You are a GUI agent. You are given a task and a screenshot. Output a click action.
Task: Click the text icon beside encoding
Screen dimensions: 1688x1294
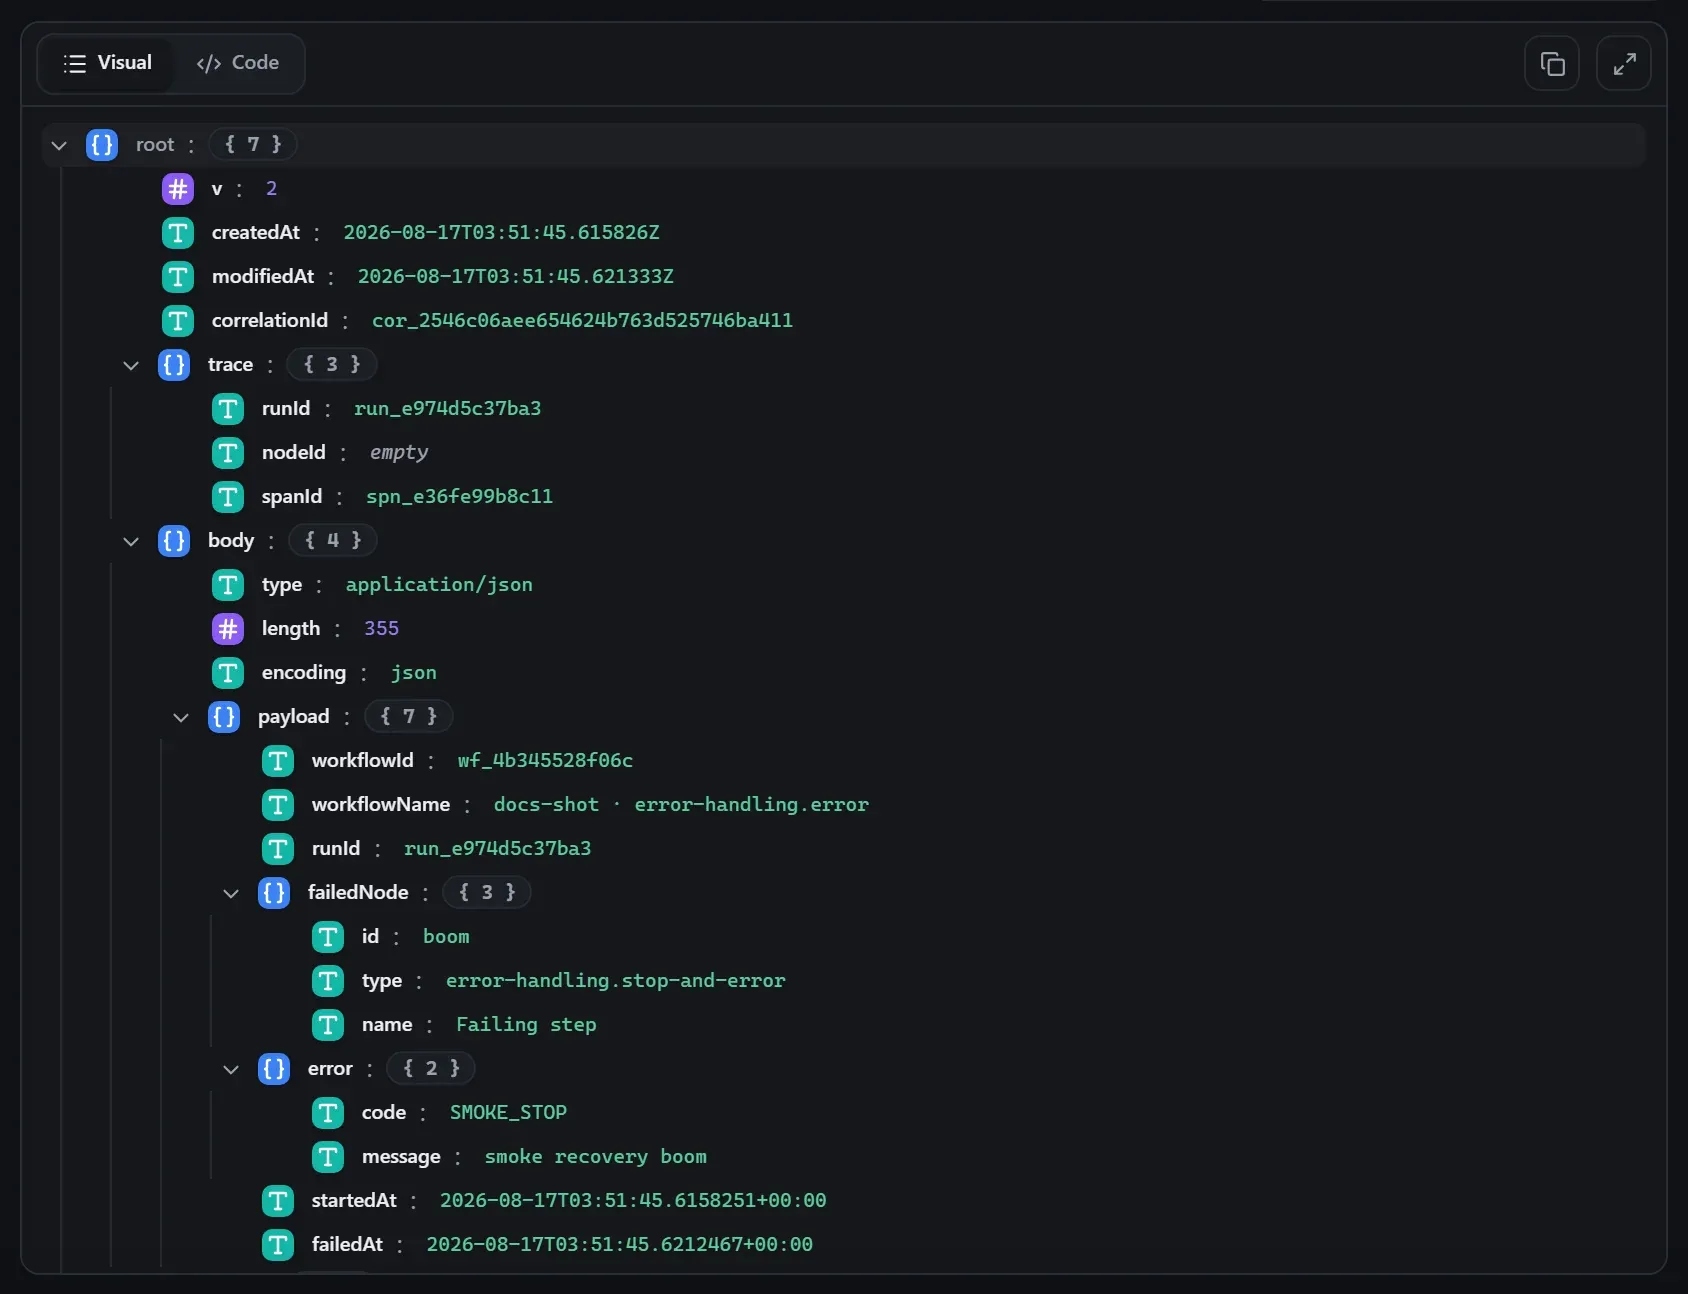228,673
